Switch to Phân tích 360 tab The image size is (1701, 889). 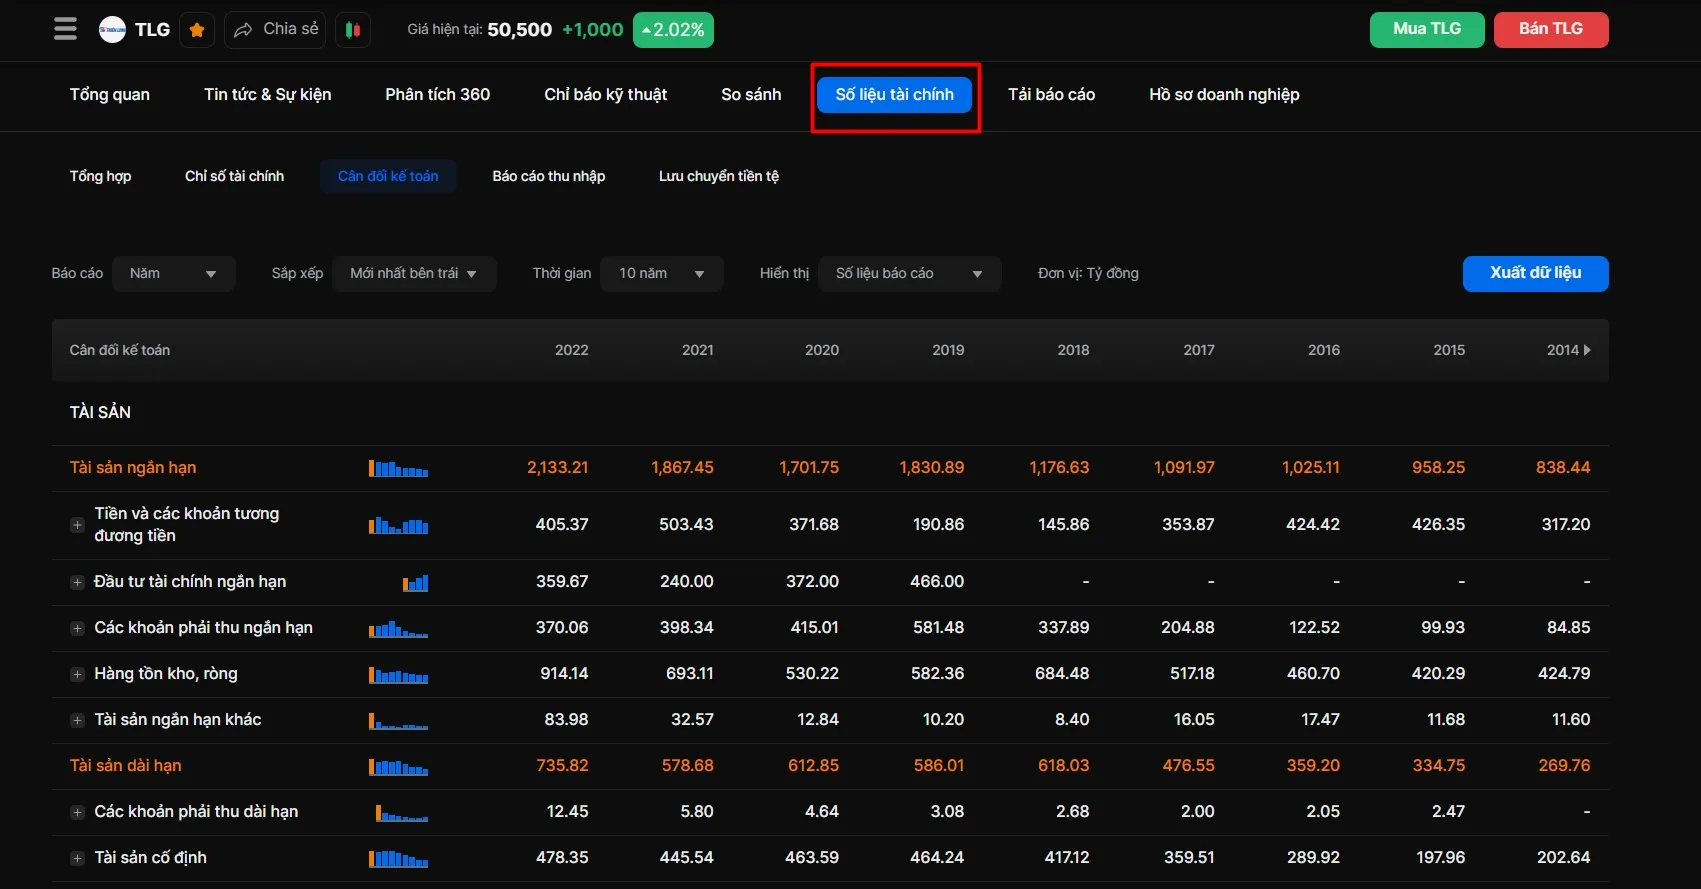[438, 95]
